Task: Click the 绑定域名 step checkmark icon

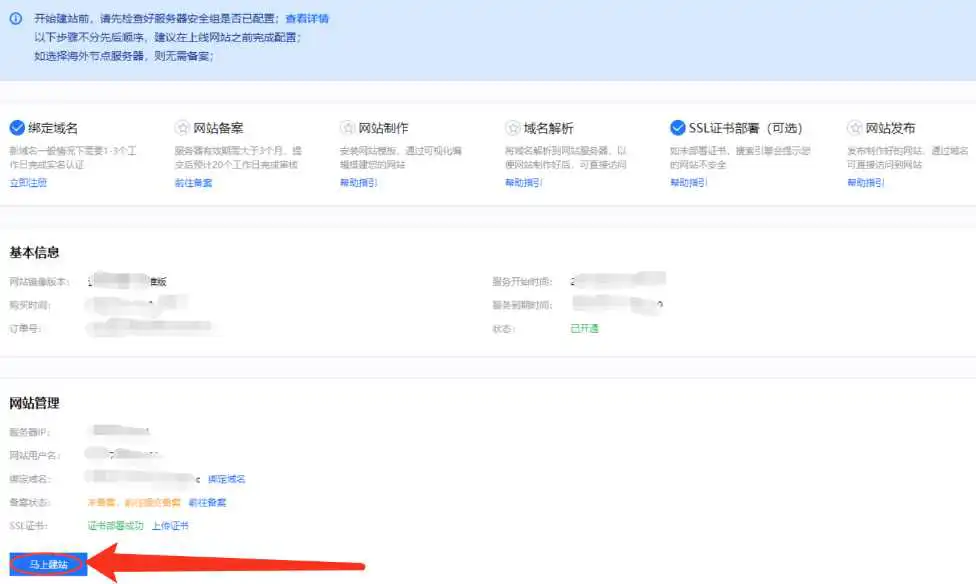Action: (16, 128)
